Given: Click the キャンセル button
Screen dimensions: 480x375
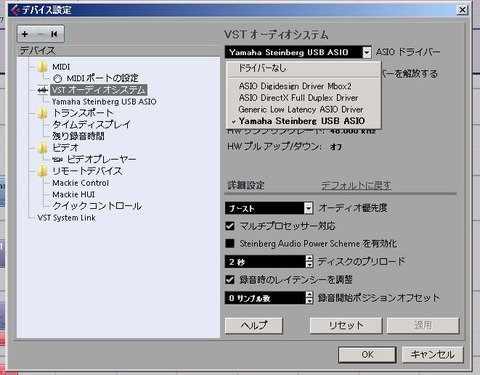Looking at the screenshot, I should 432,355.
